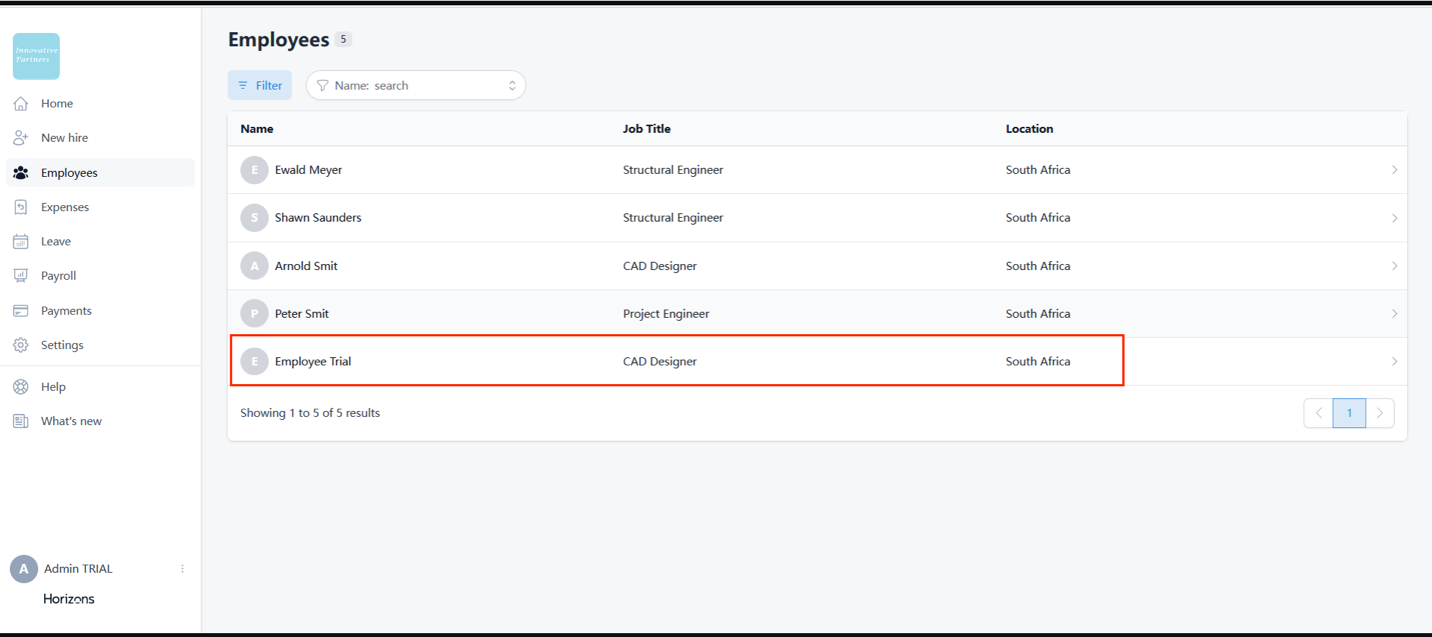The width and height of the screenshot is (1432, 637).
Task: Click Shawn Saunders' avatar circle
Action: click(254, 218)
